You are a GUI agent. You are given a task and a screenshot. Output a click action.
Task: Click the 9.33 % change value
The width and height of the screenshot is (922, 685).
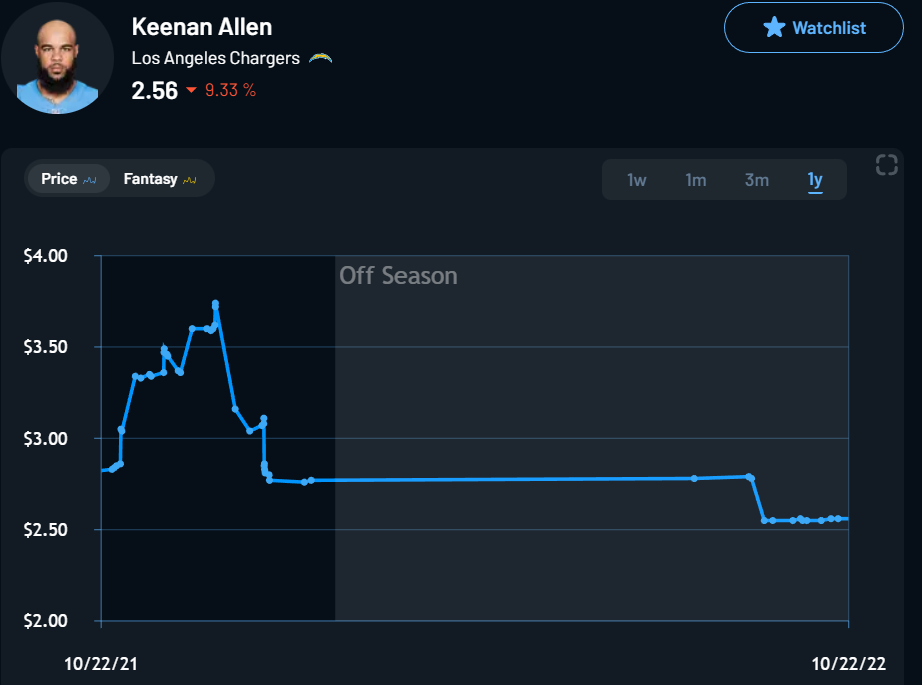(x=230, y=90)
